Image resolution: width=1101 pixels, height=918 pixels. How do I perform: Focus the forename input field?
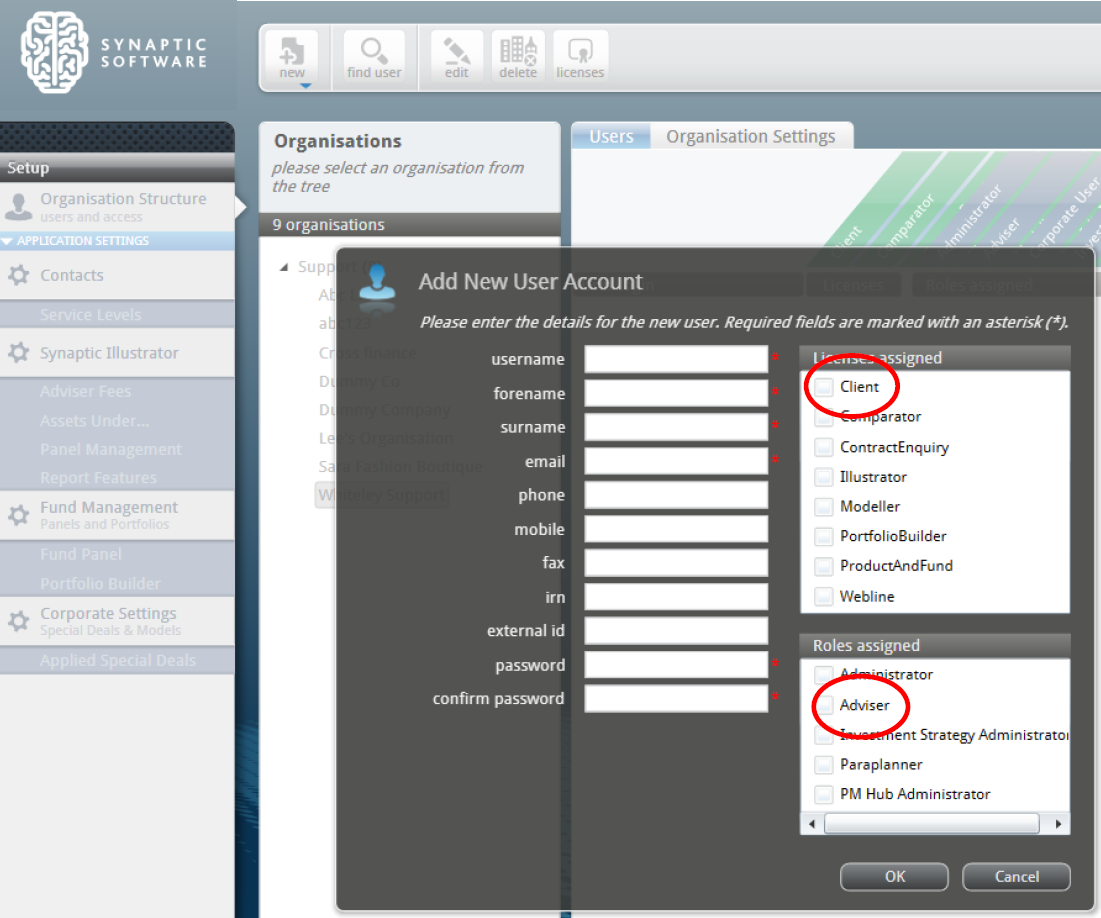pos(675,393)
